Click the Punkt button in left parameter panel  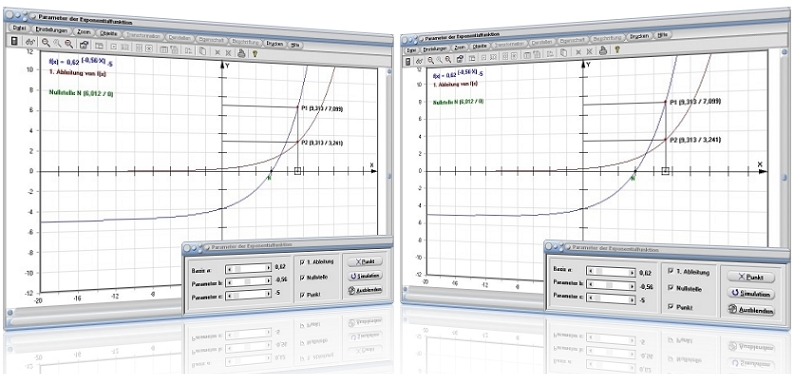click(365, 262)
